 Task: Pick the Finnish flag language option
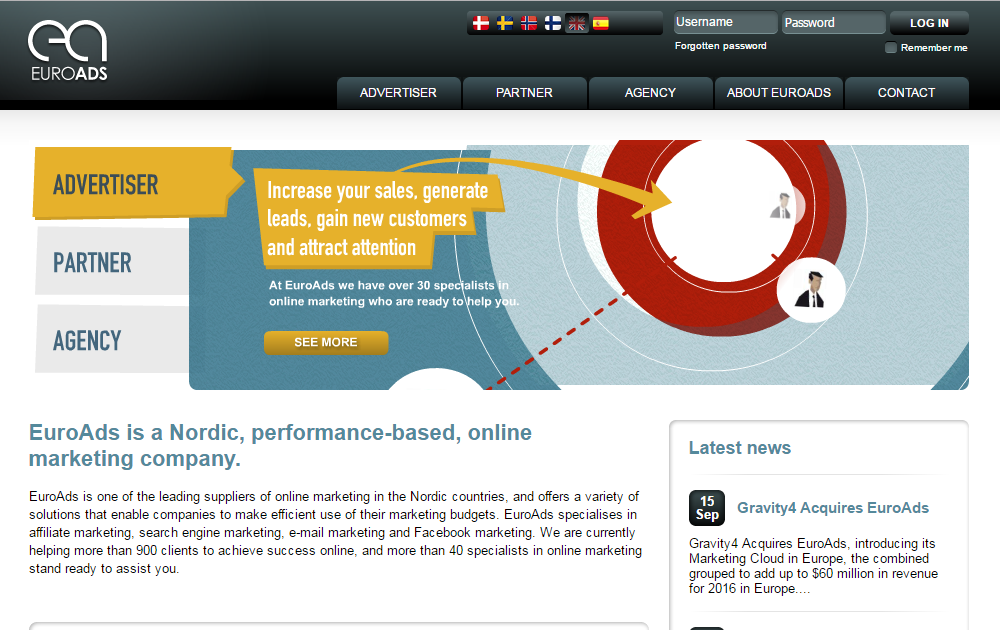pos(553,24)
